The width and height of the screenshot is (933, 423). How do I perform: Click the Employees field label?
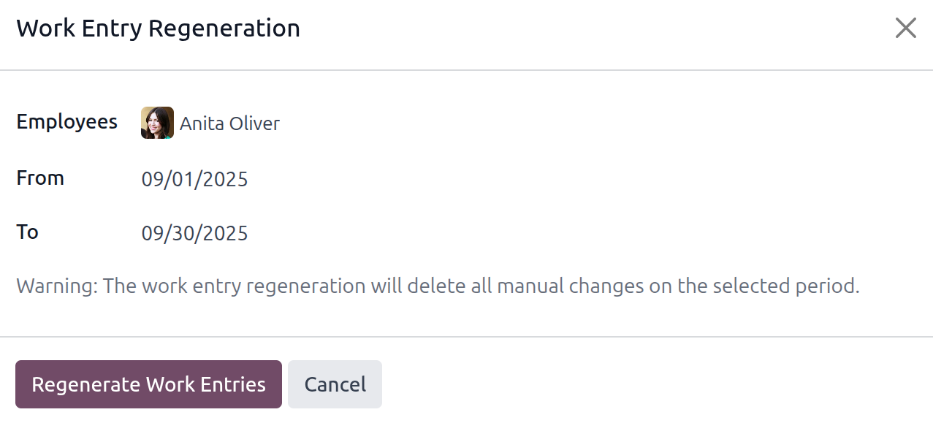click(x=67, y=122)
